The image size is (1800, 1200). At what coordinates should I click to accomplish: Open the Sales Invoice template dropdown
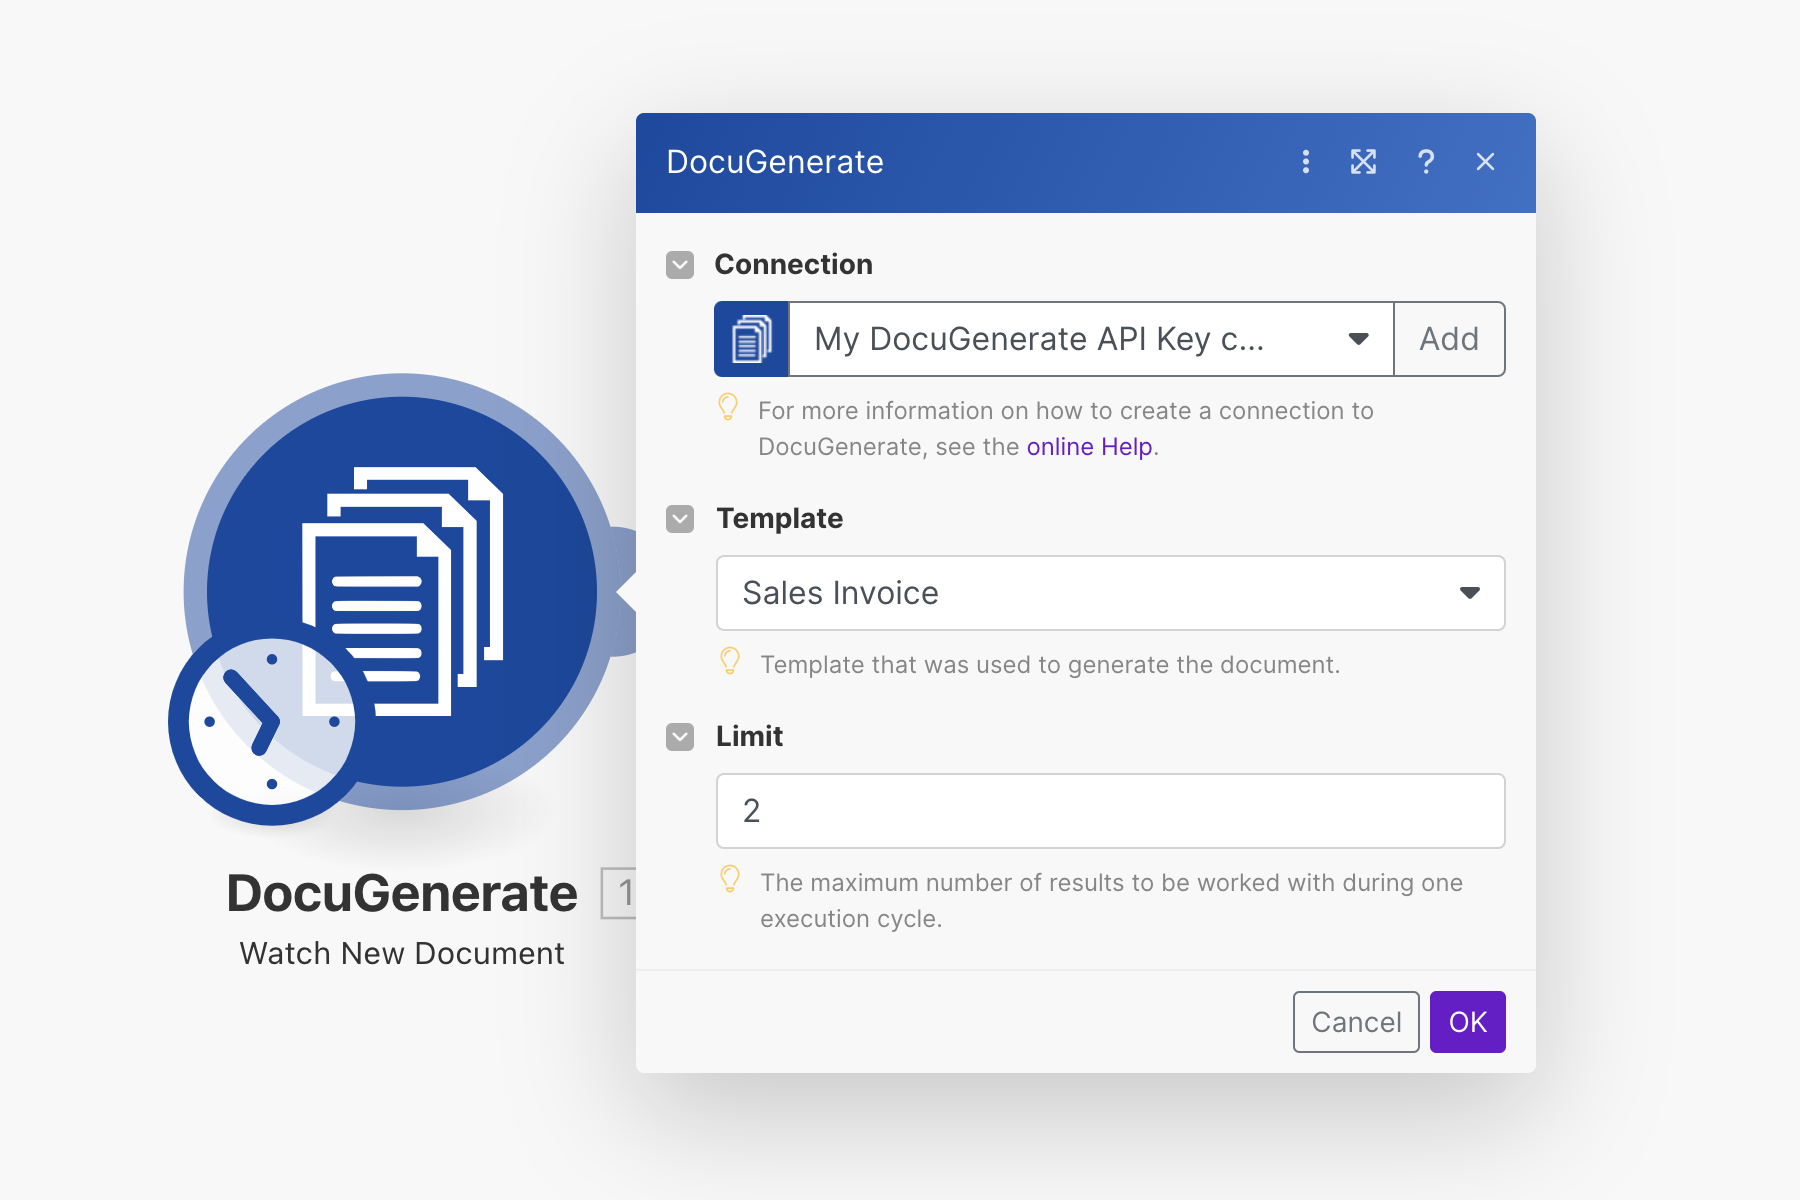[x=1111, y=593]
